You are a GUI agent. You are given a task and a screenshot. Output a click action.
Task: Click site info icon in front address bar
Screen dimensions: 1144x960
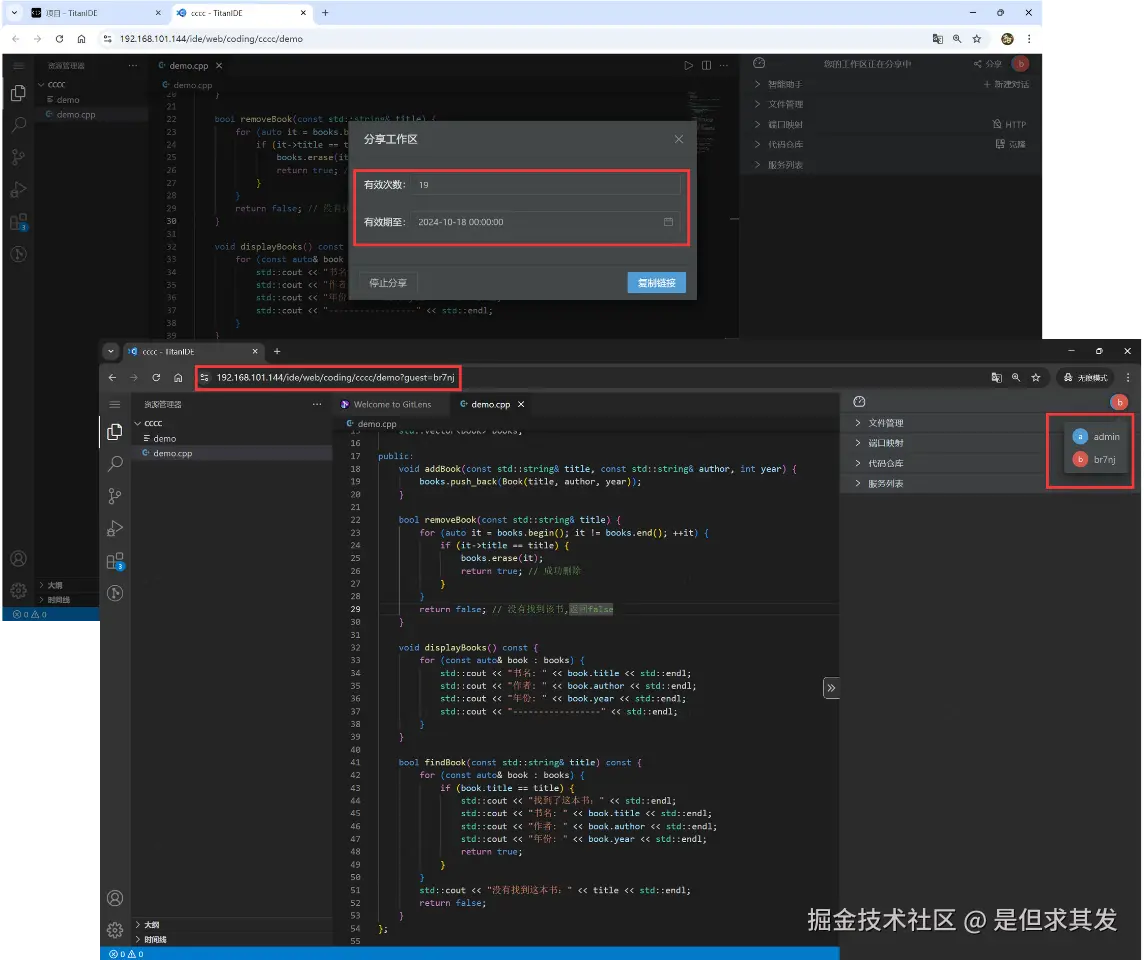(x=205, y=377)
